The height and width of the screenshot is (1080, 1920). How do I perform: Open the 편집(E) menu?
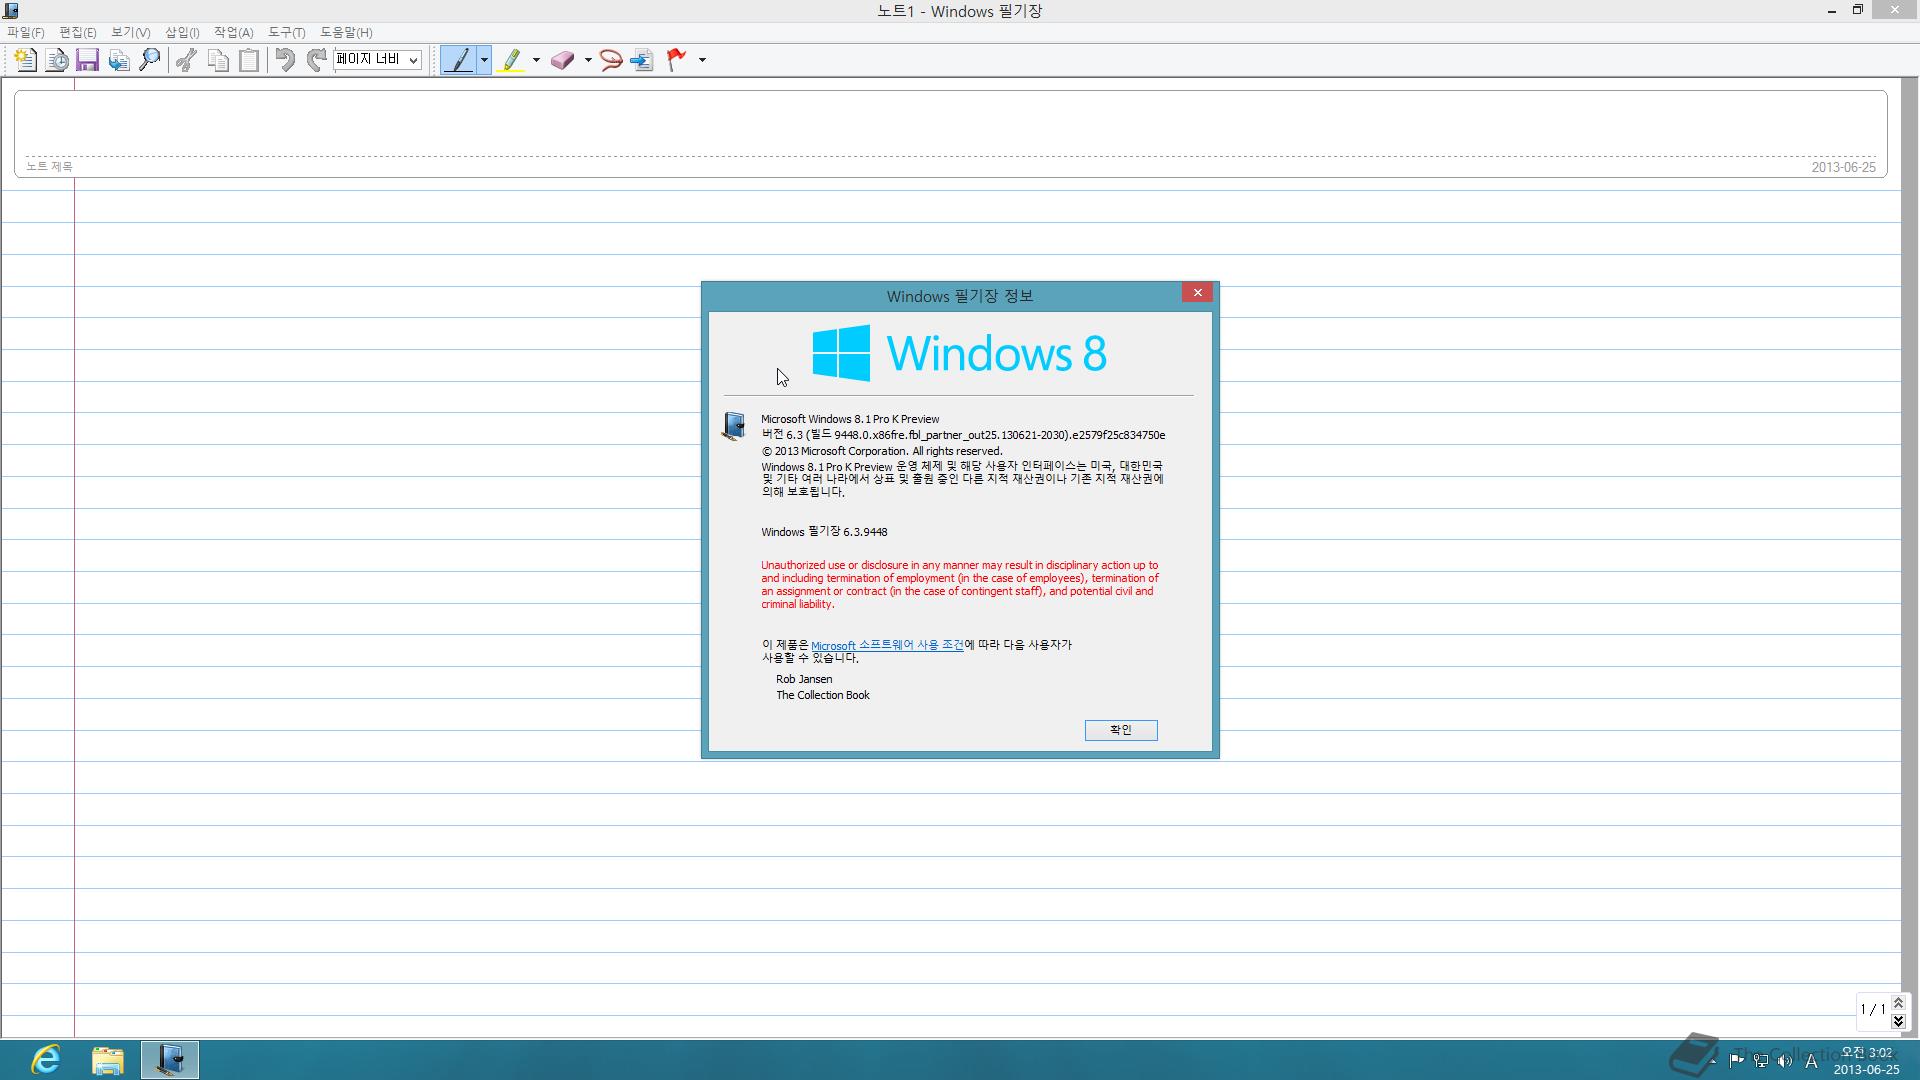point(78,32)
